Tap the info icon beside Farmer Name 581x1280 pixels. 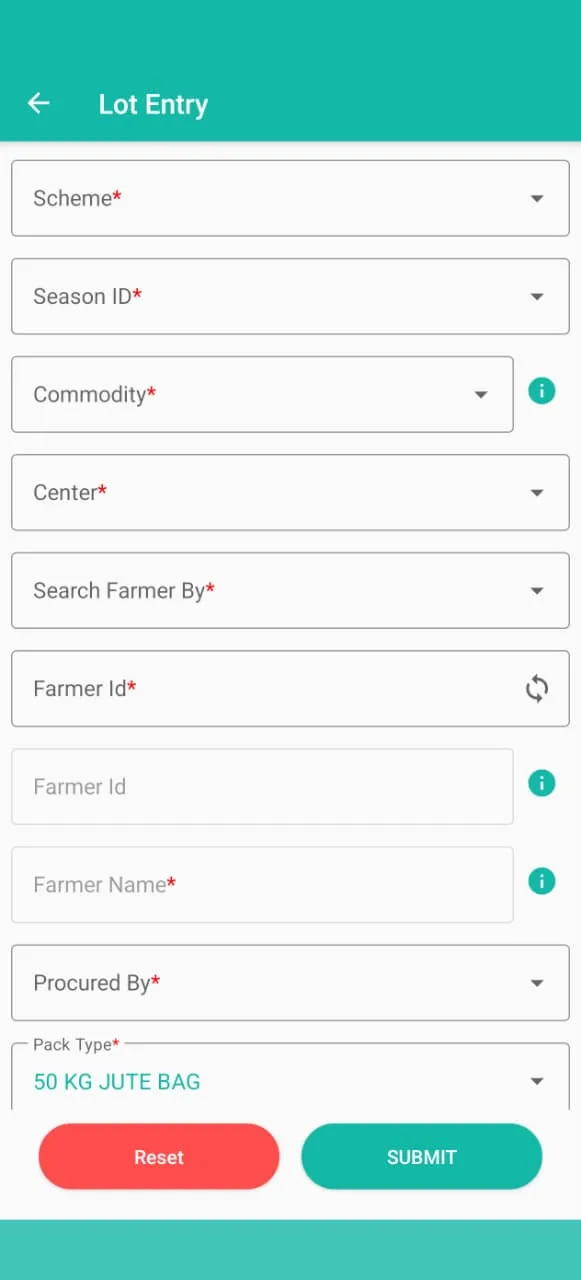(x=541, y=880)
